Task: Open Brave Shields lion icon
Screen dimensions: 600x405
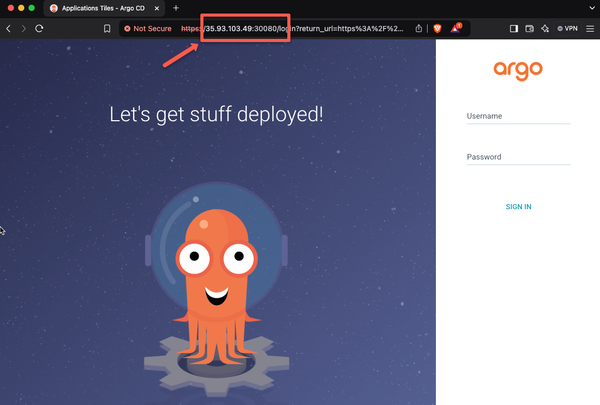Action: [x=438, y=29]
